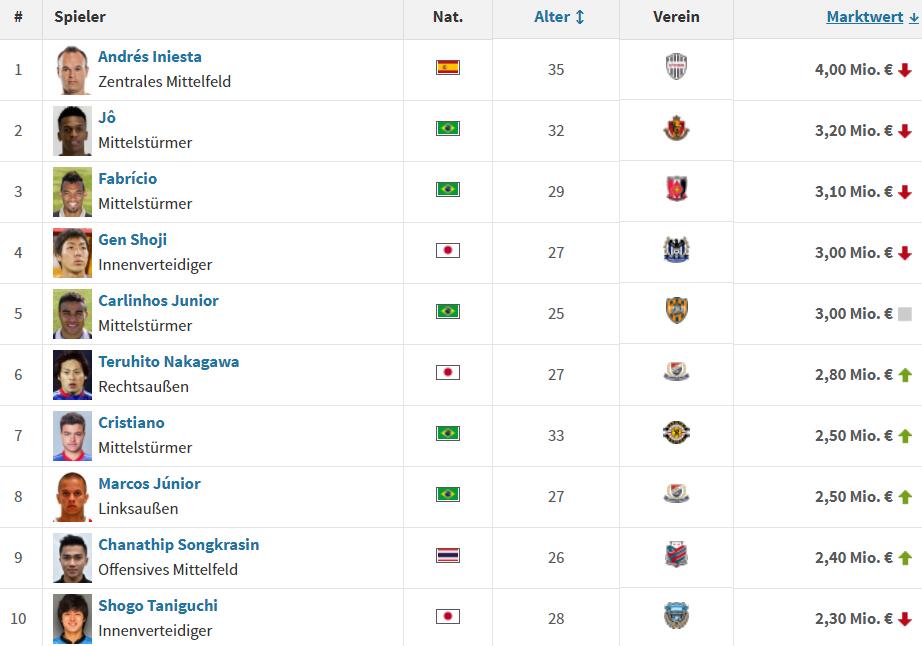Viewport: 922px width, 646px height.
Task: Click the Thai flag next to Chanathip Songkrasin
Action: pyautogui.click(x=447, y=555)
